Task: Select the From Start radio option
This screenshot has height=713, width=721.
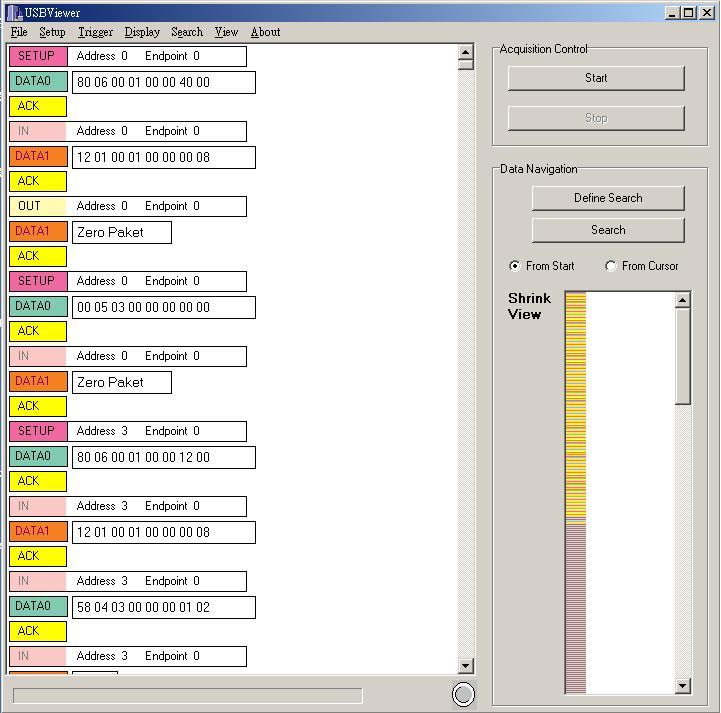Action: coord(542,266)
